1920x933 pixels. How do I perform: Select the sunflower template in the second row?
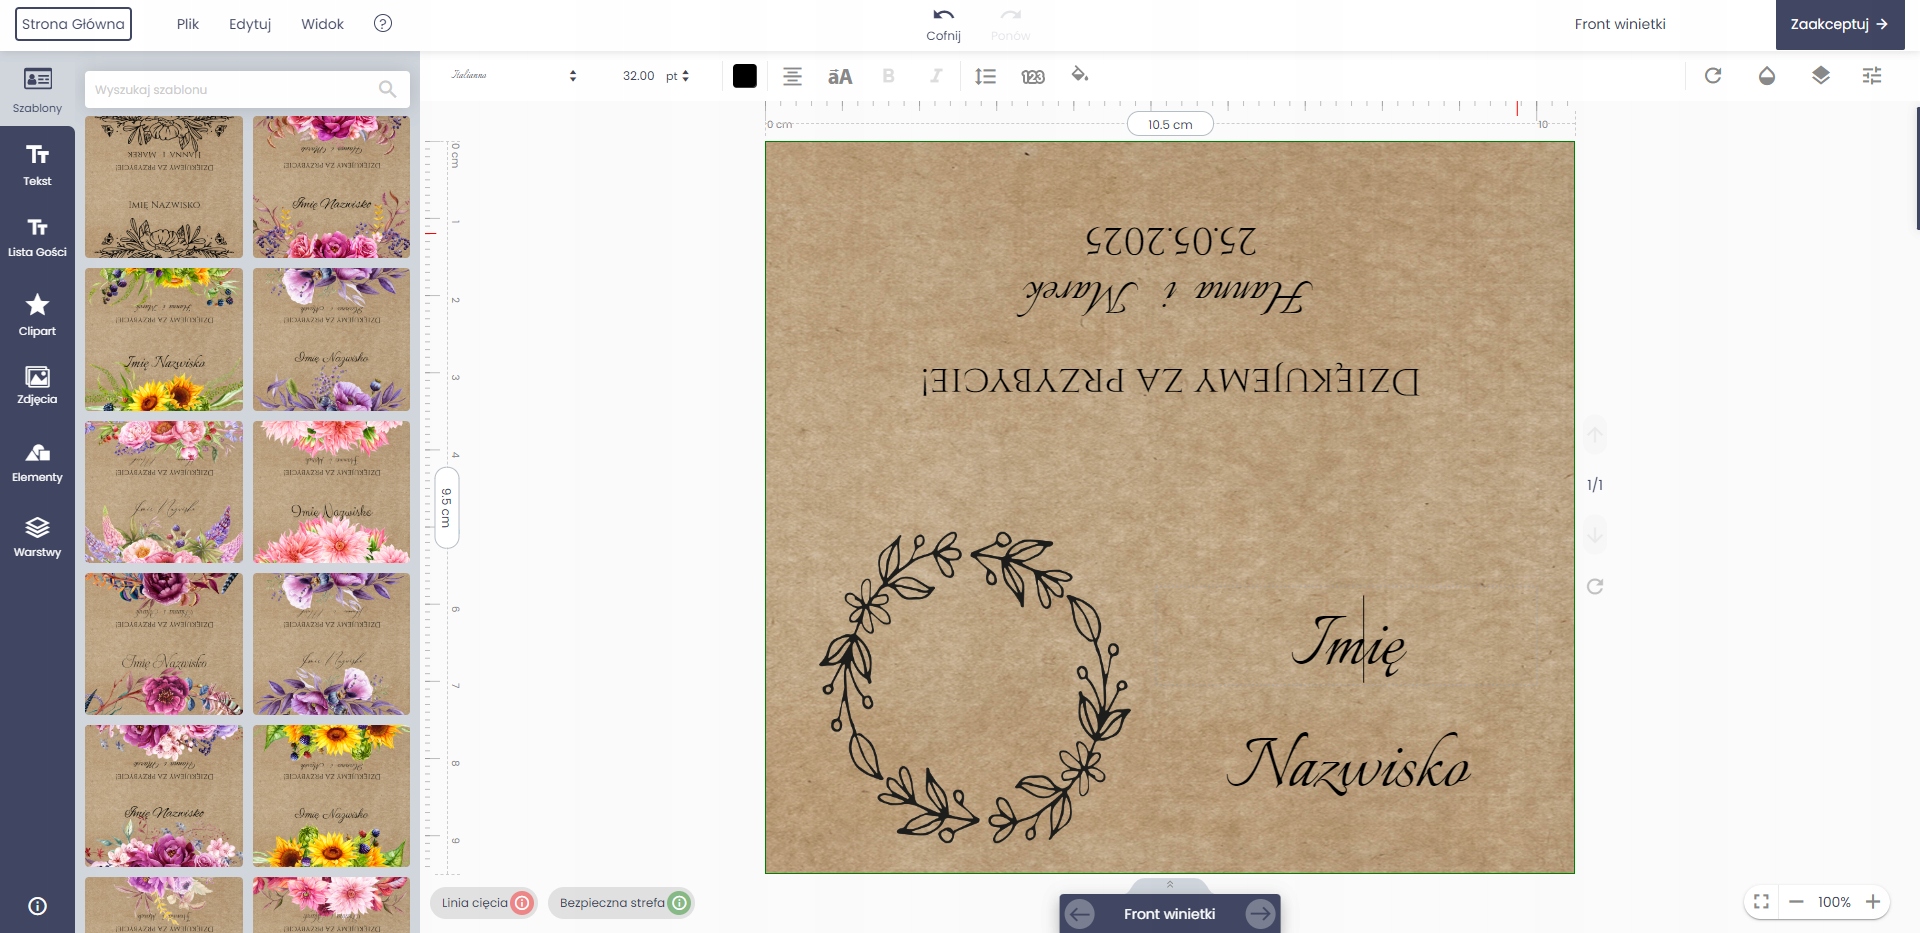164,339
